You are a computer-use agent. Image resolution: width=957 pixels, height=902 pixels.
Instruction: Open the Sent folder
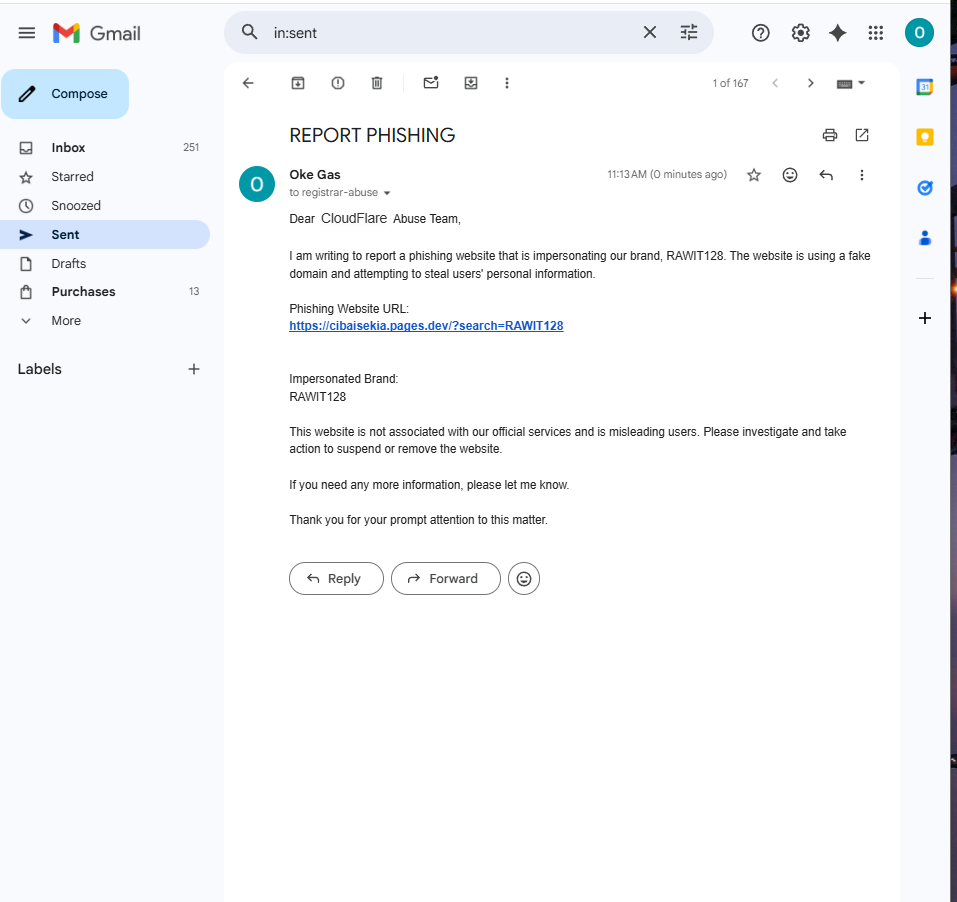tap(105, 234)
